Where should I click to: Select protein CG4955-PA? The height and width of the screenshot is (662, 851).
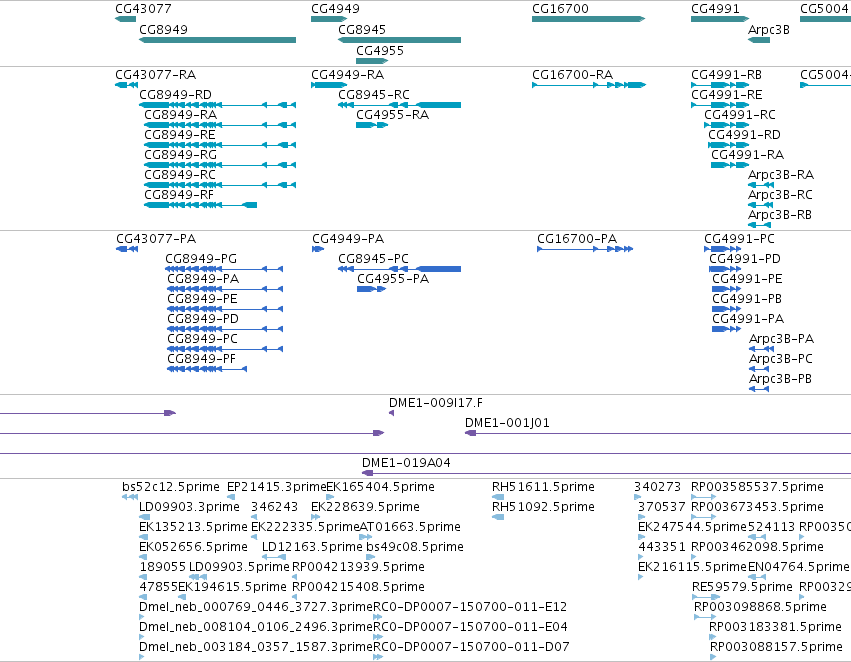point(393,279)
